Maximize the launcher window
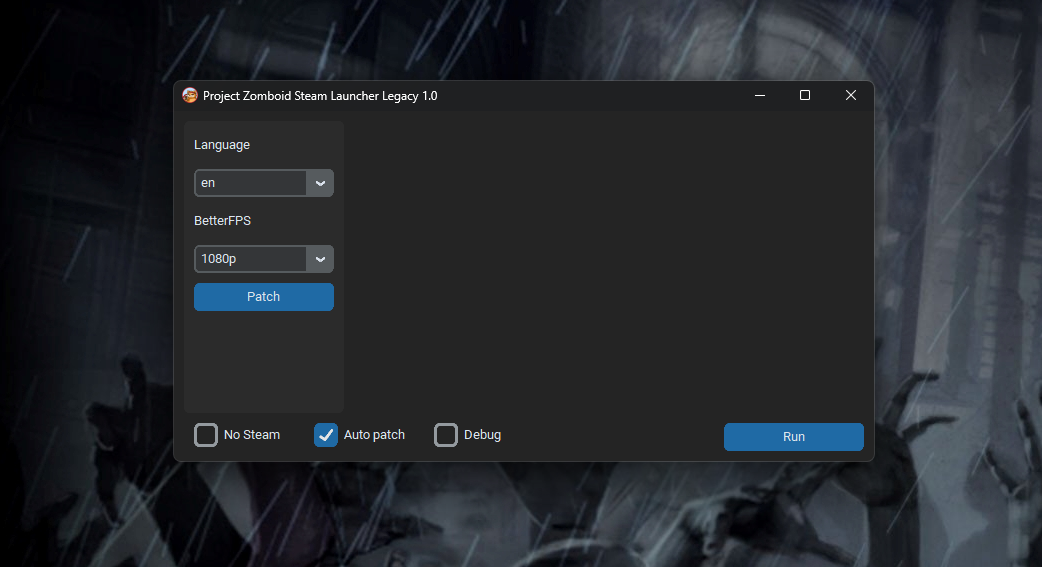The height and width of the screenshot is (567, 1042). [x=805, y=96]
